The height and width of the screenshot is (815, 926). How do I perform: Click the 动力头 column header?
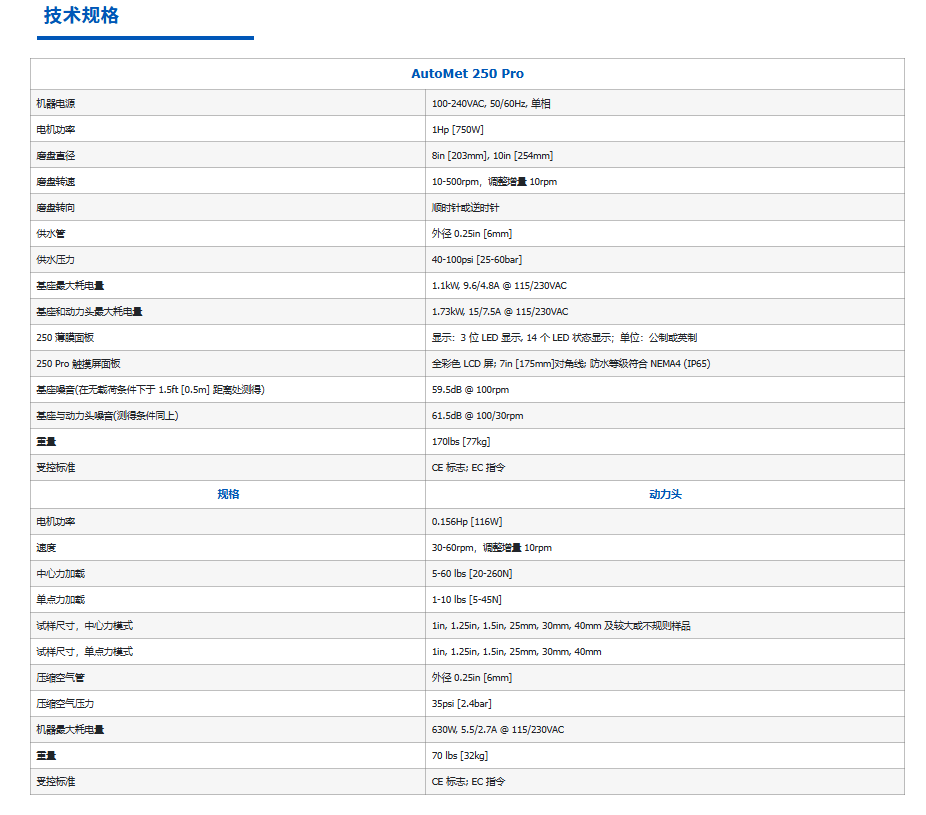tap(665, 494)
